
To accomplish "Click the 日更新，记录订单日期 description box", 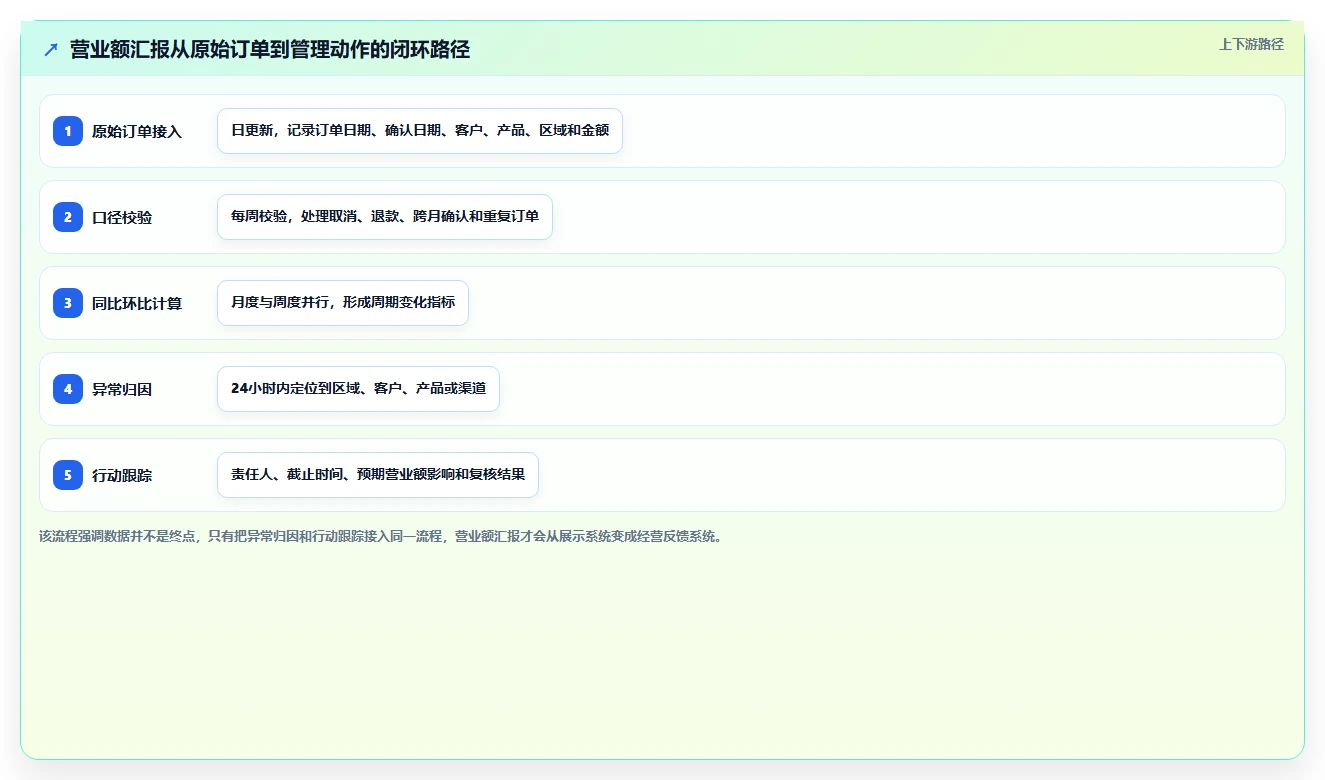I will click(x=420, y=131).
